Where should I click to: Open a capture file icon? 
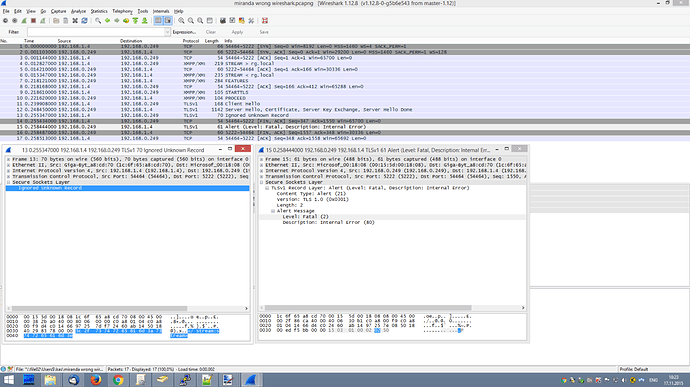[x=56, y=21]
